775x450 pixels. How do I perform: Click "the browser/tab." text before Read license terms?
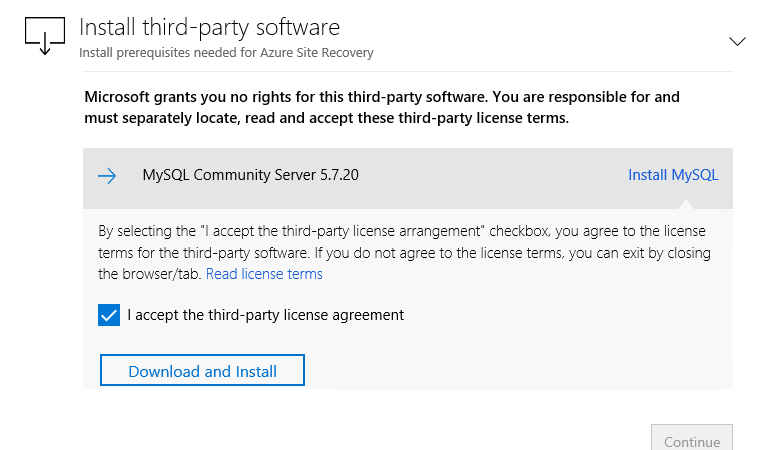(x=150, y=274)
